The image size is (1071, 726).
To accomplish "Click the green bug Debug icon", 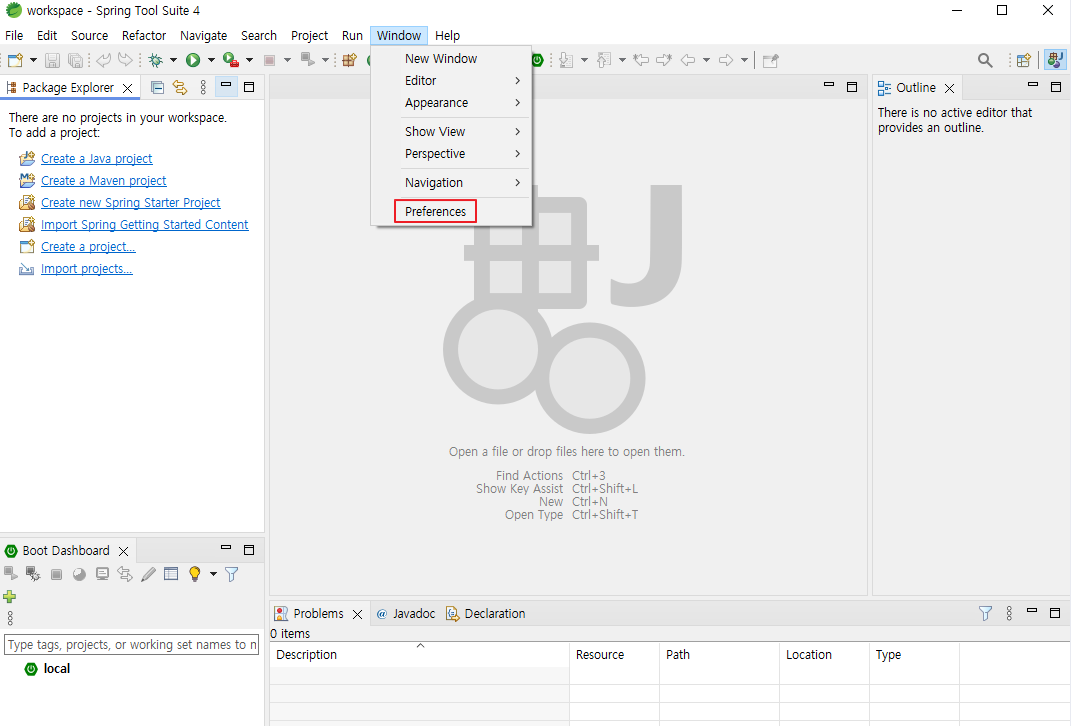I will (x=156, y=60).
